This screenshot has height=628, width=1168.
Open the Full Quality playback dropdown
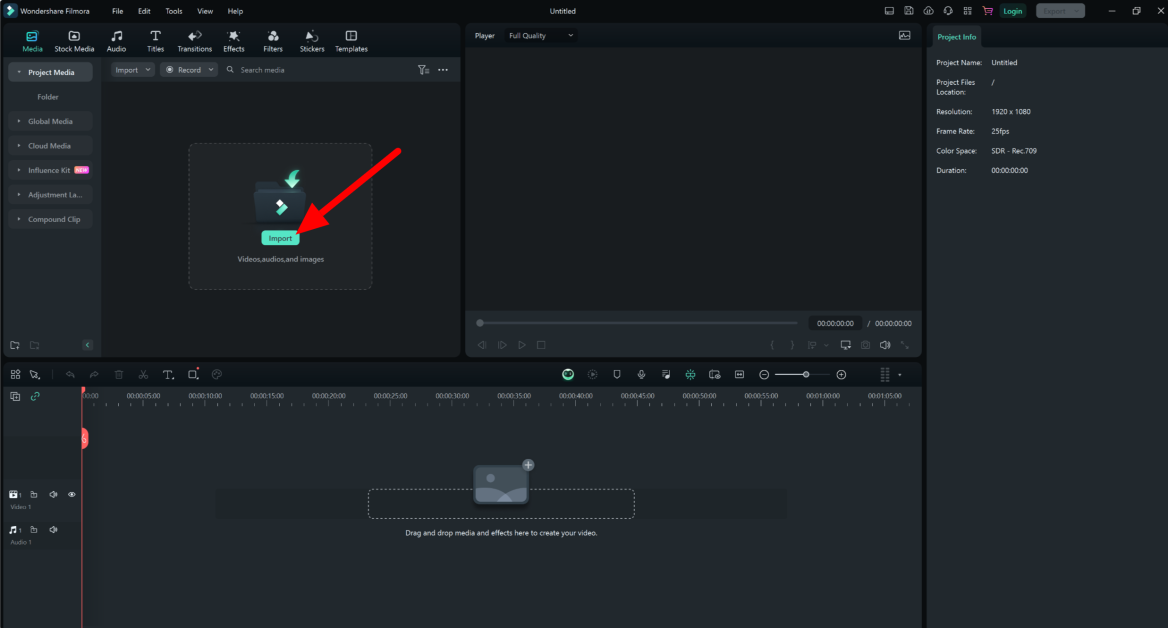[540, 35]
